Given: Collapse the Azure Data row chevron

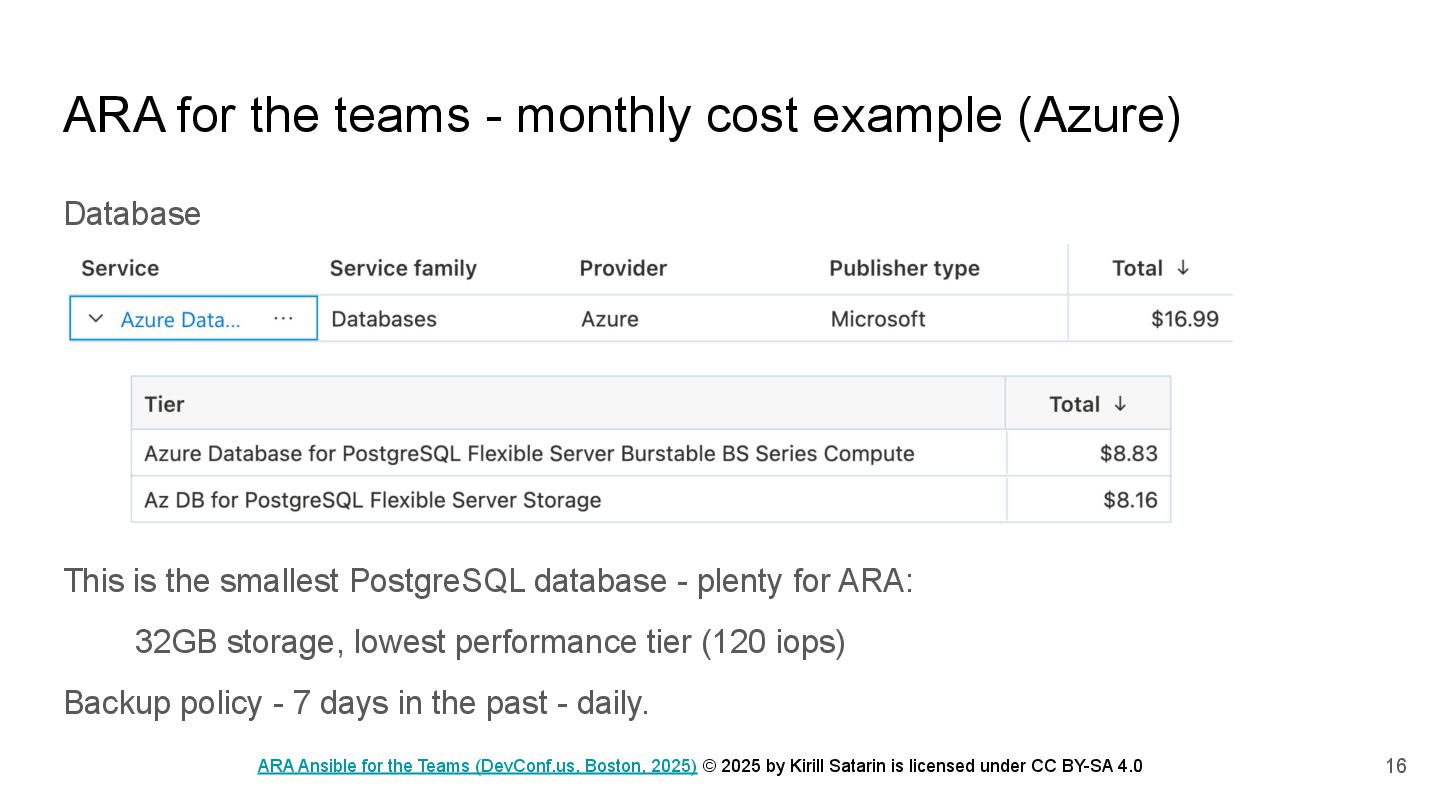Looking at the screenshot, I should 96,319.
